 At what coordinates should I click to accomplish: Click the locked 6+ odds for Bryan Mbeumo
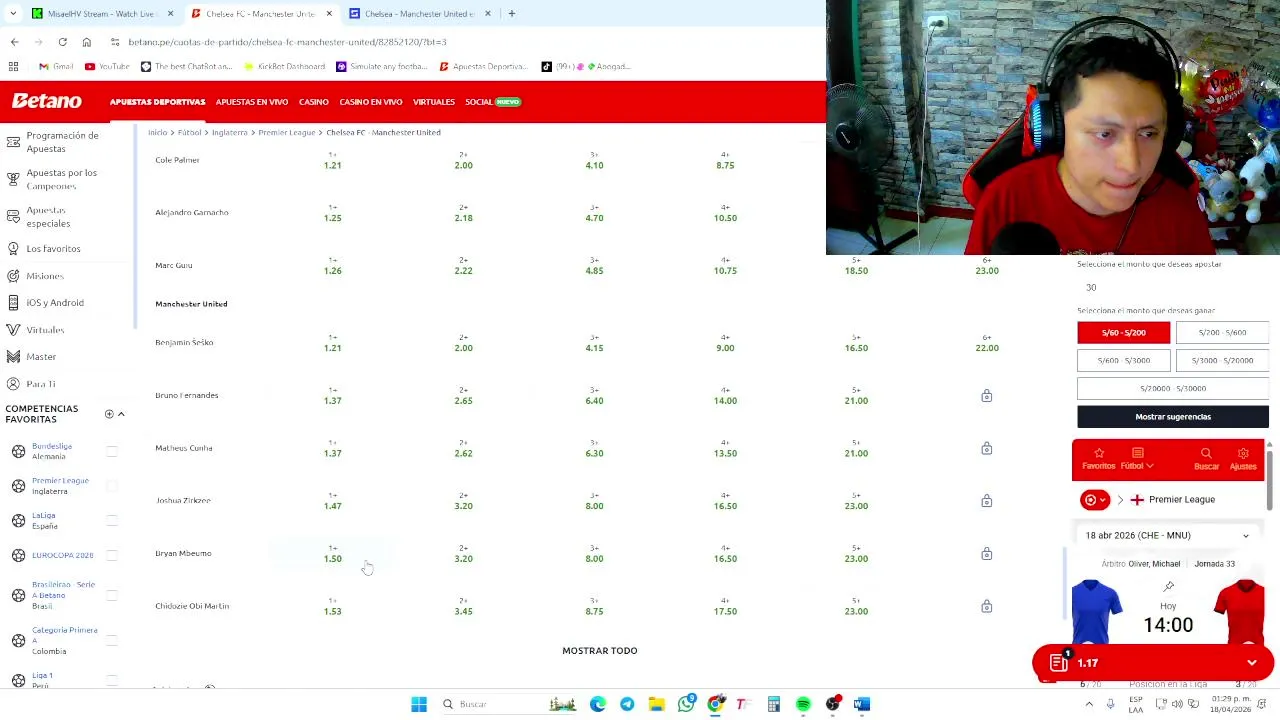[986, 554]
